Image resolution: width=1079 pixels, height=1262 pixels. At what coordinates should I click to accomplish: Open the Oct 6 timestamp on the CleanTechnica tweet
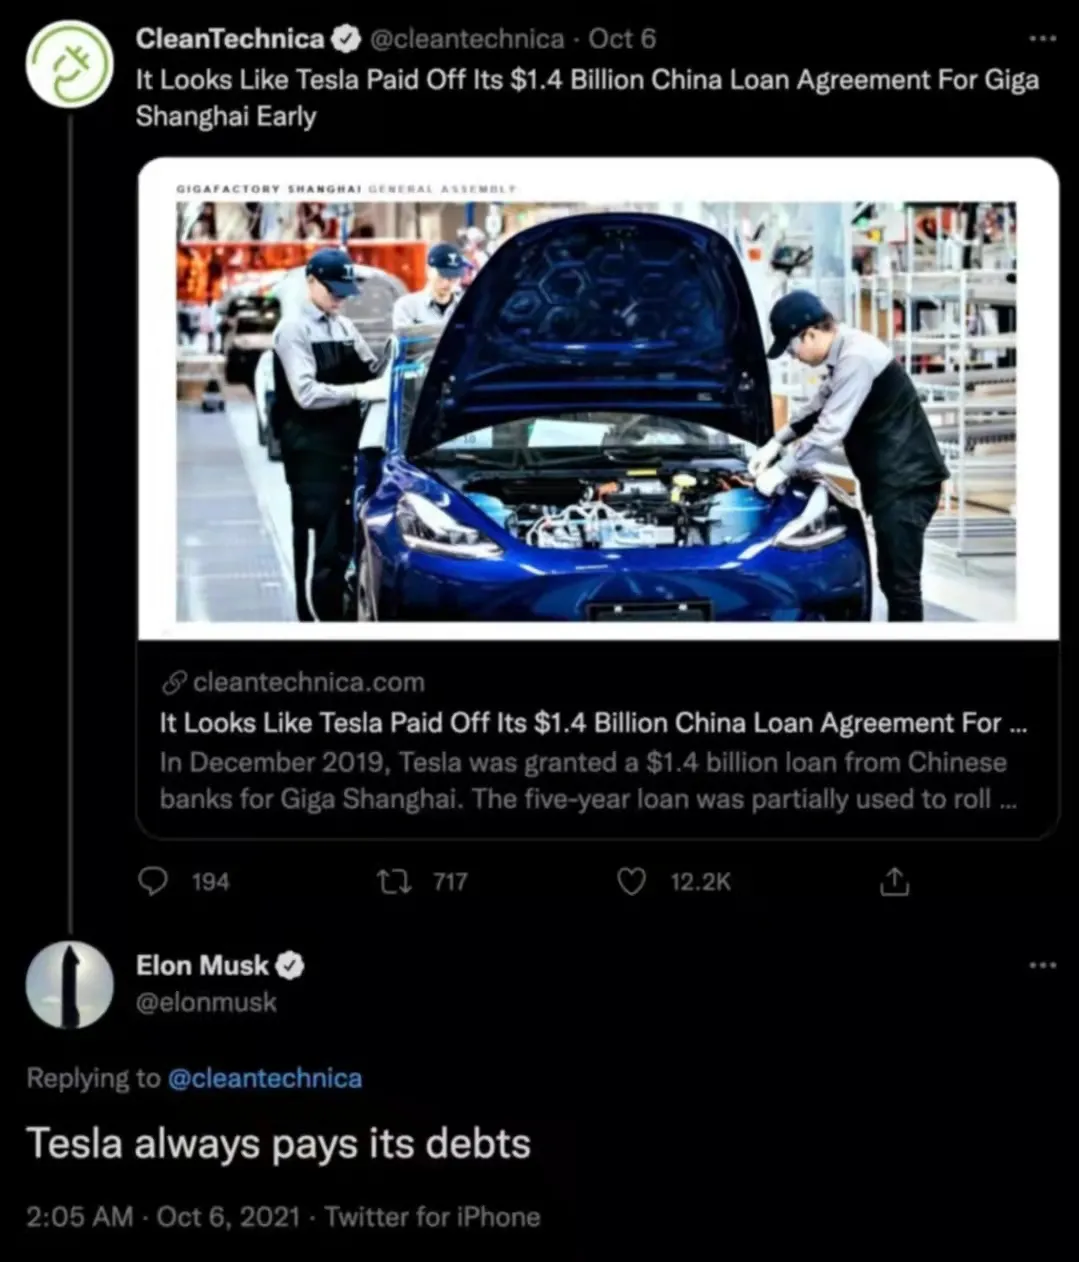[x=622, y=39]
